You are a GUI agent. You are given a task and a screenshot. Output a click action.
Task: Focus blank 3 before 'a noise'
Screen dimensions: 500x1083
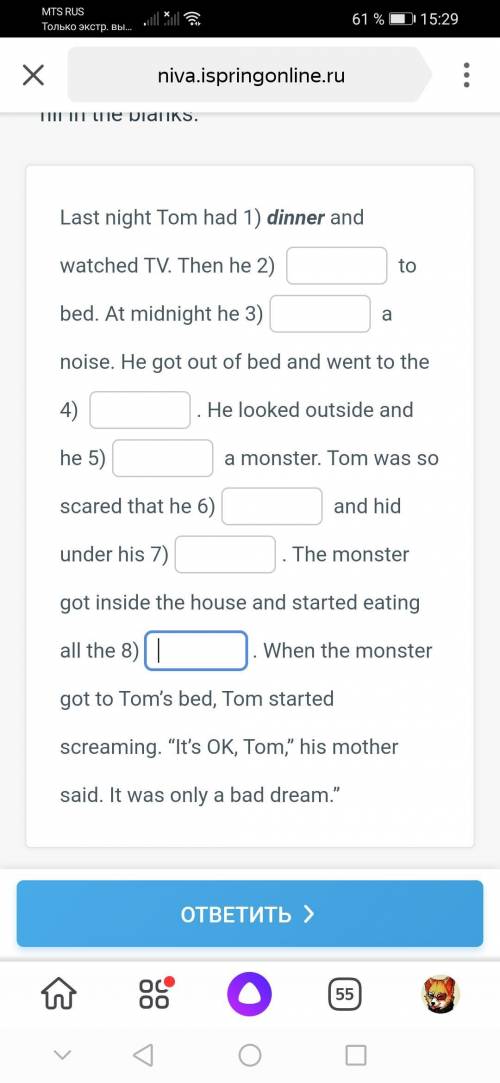pyautogui.click(x=320, y=314)
